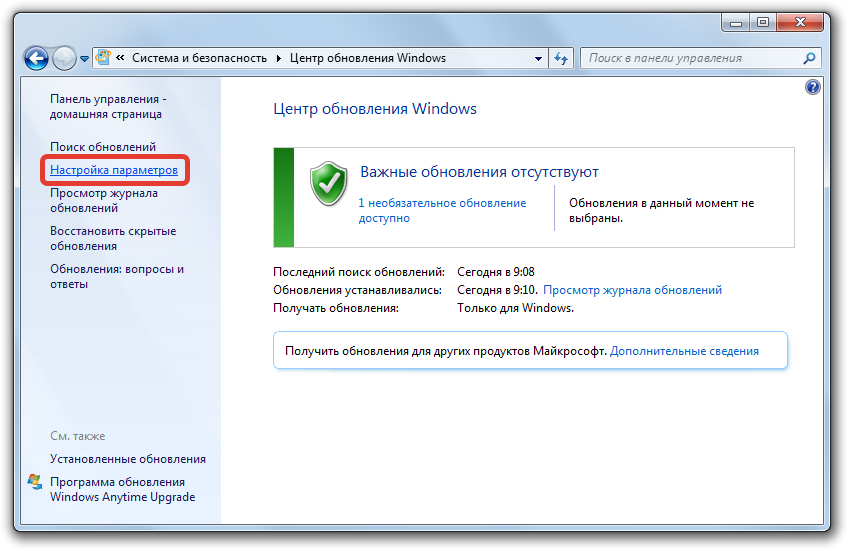Open Система и безопасность breadcrumb
This screenshot has width=849, height=551.
(x=199, y=58)
